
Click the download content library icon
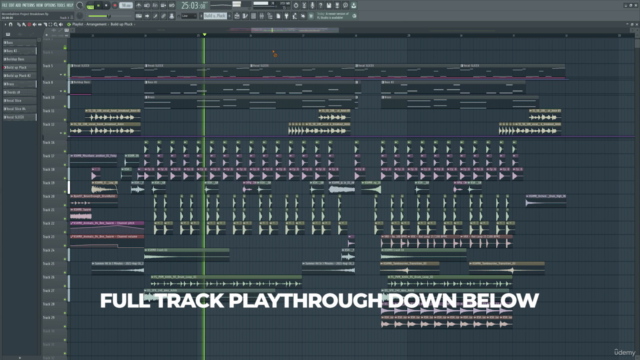pyautogui.click(x=353, y=5)
